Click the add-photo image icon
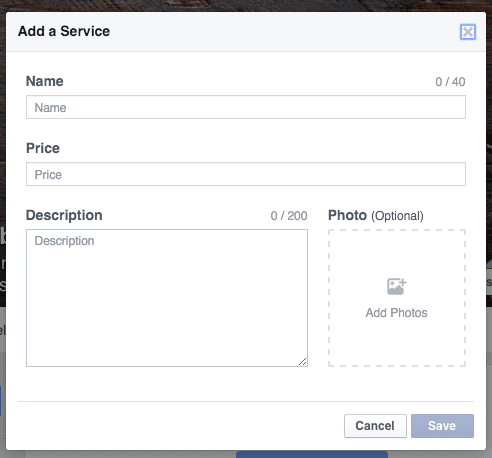 coord(396,286)
